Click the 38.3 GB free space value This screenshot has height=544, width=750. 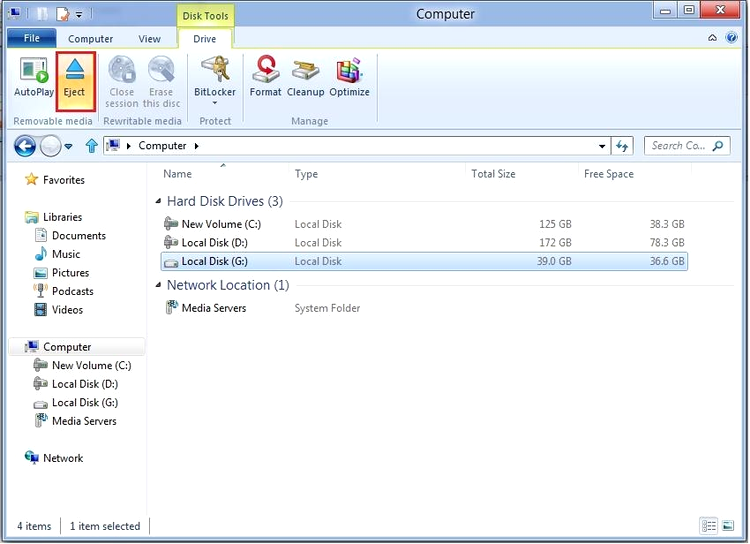point(667,224)
